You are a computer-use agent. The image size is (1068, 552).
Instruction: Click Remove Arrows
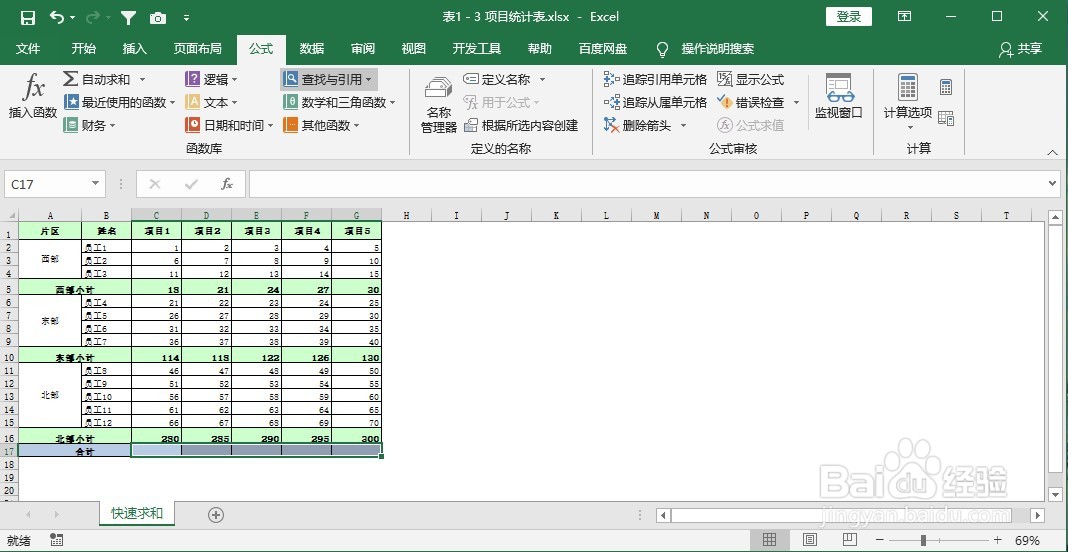(638, 125)
